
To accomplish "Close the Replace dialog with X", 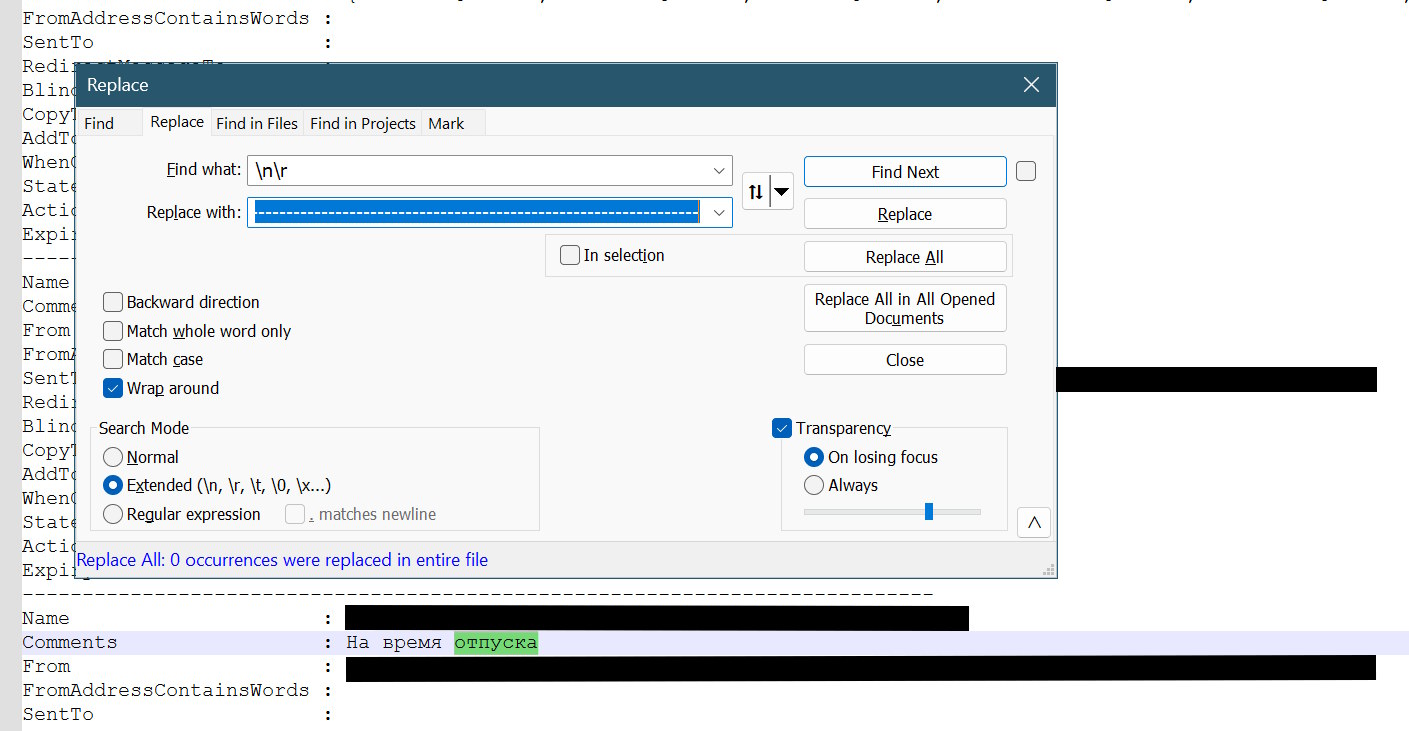I will click(1031, 85).
